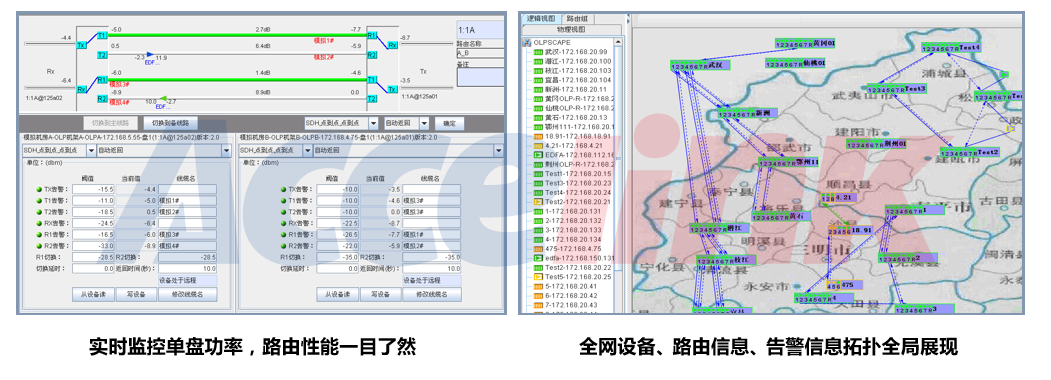Click the TX告警 green indicator in left panel
The height and width of the screenshot is (380, 1051).
point(39,190)
